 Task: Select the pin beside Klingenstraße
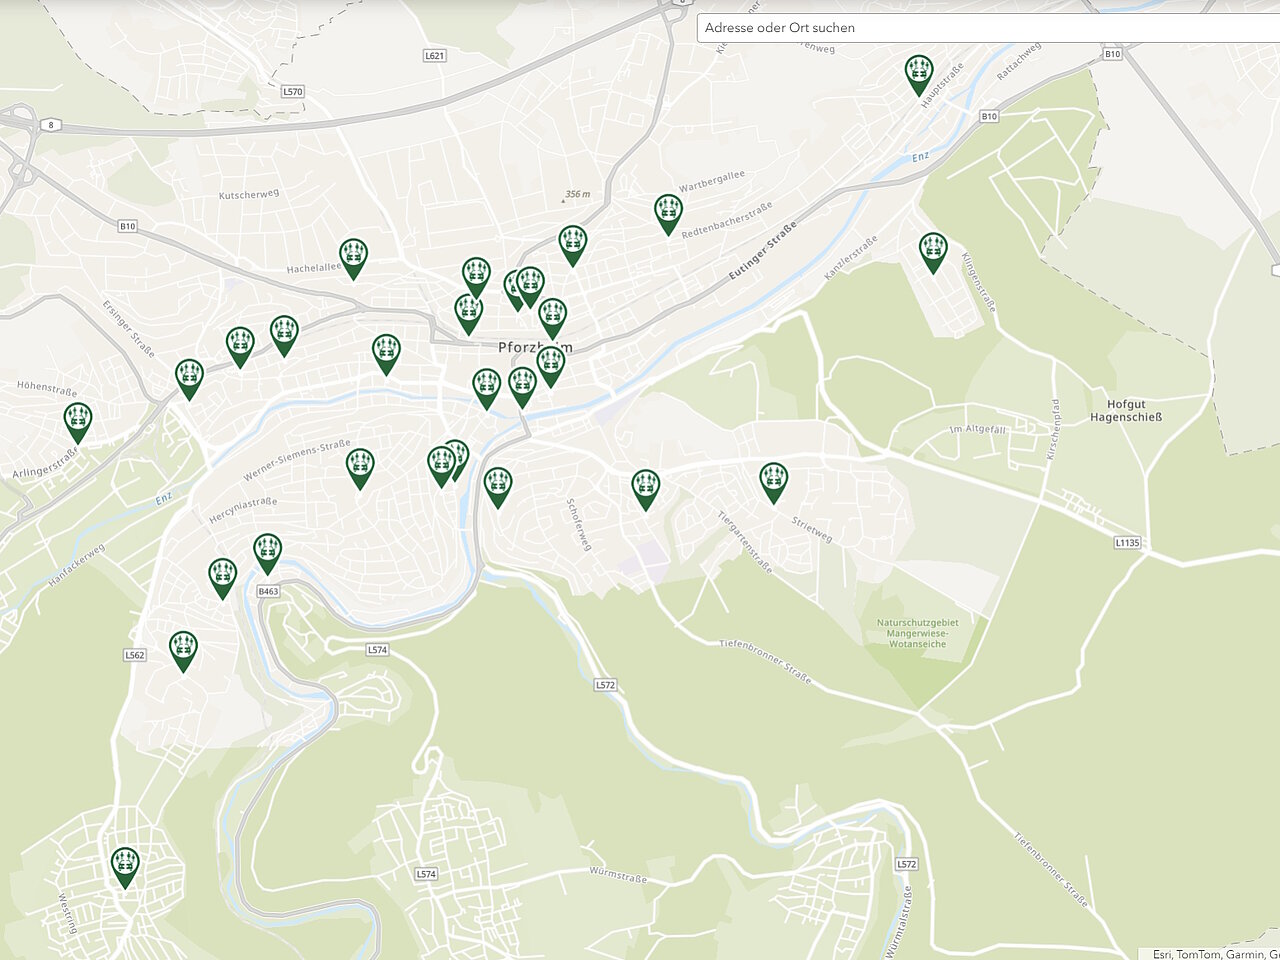tap(933, 252)
